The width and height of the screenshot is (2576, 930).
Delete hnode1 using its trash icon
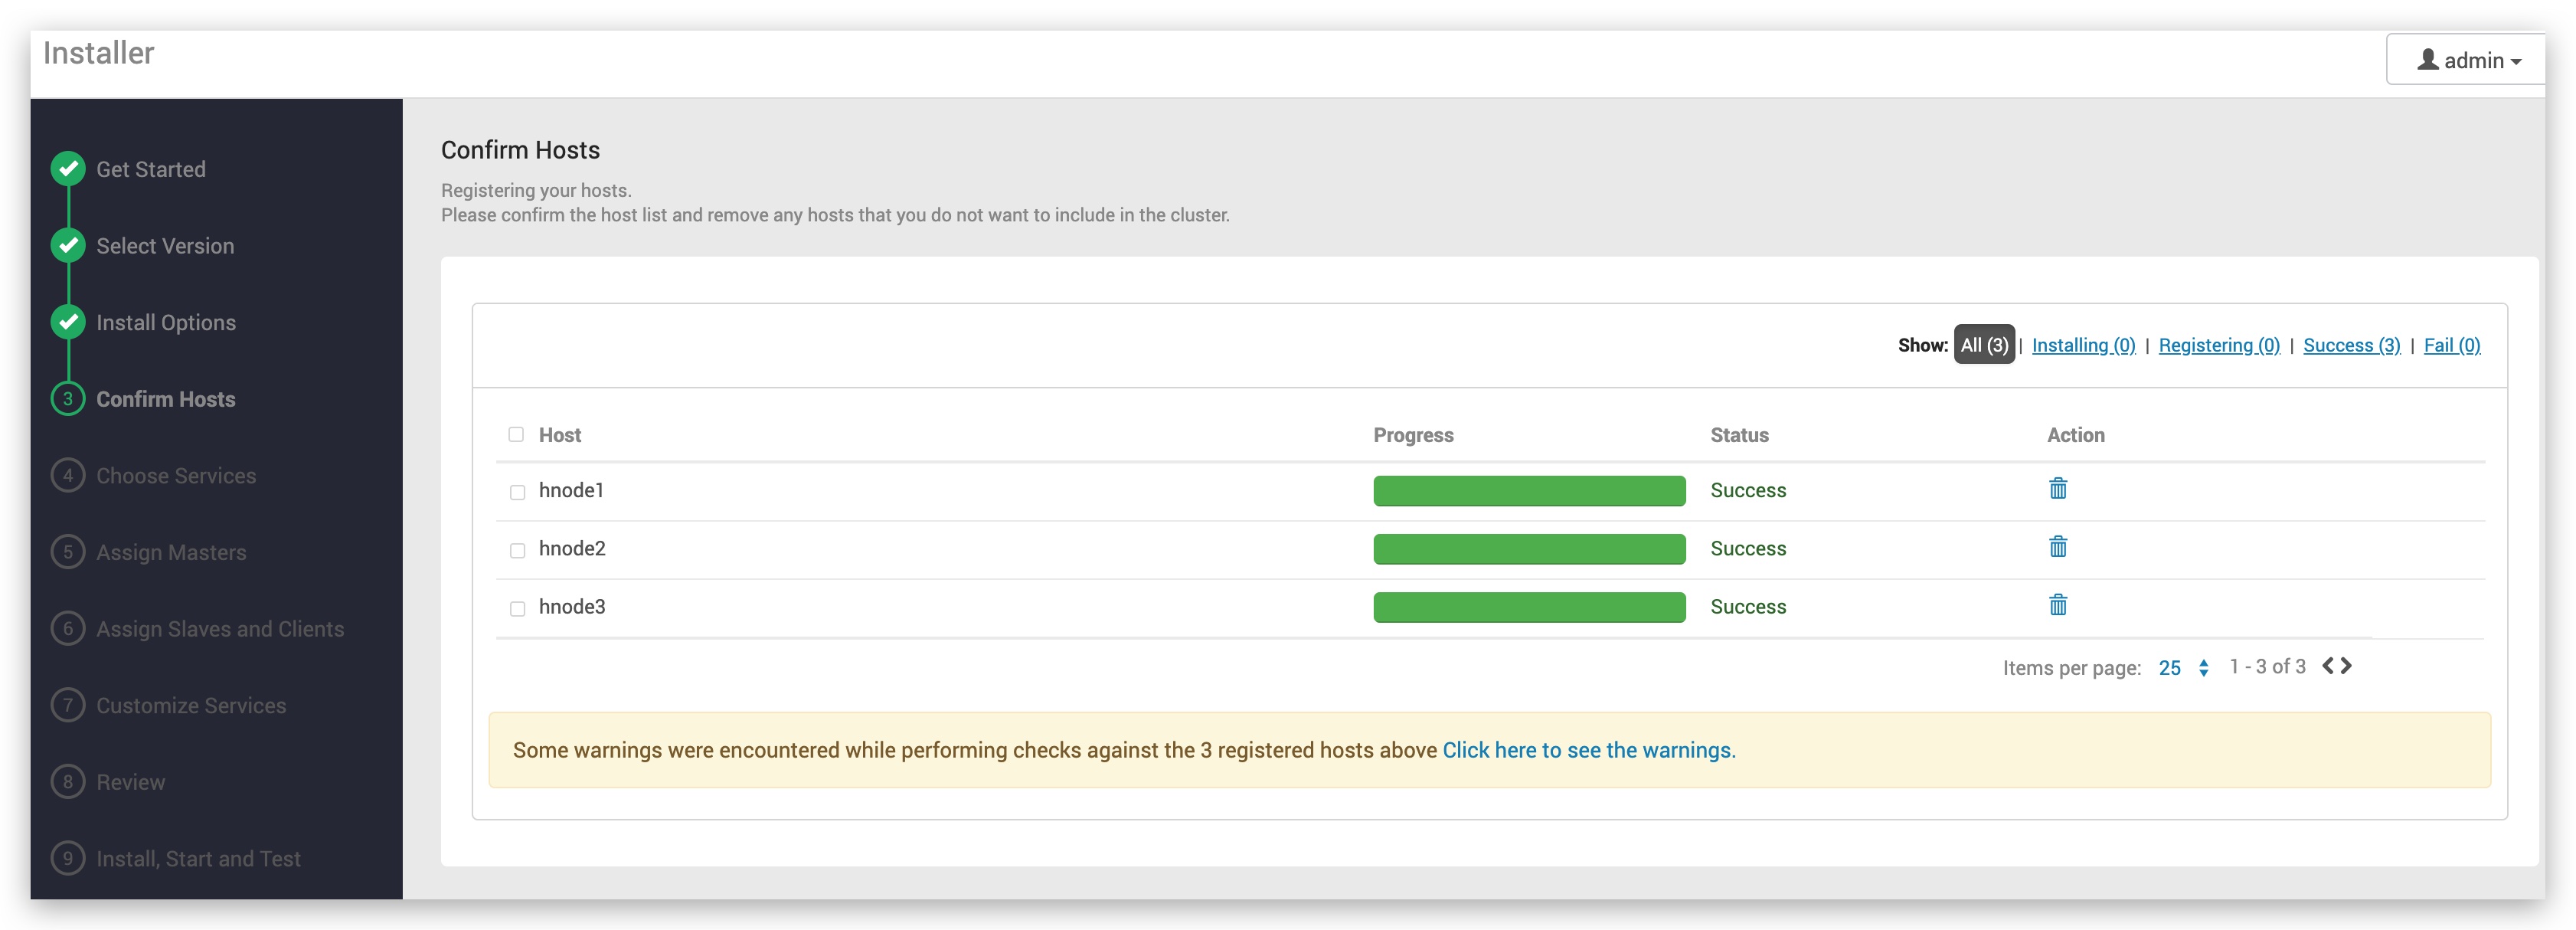point(2057,488)
